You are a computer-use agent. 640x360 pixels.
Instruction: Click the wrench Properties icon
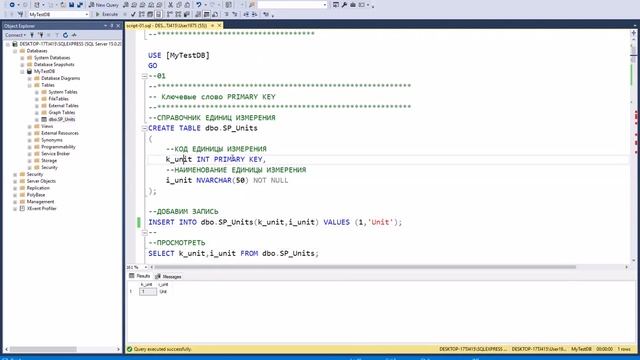click(x=344, y=5)
